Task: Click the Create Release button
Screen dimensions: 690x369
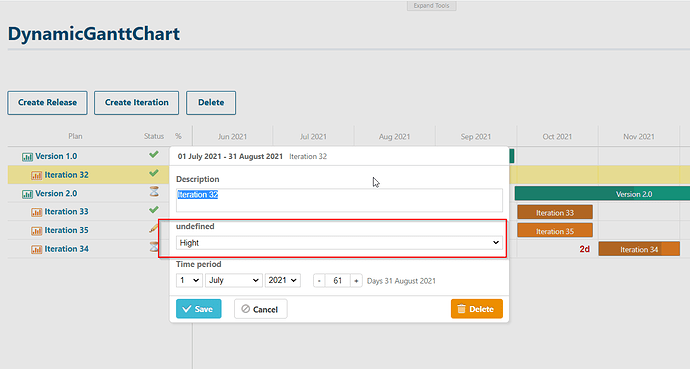Action: (x=47, y=102)
